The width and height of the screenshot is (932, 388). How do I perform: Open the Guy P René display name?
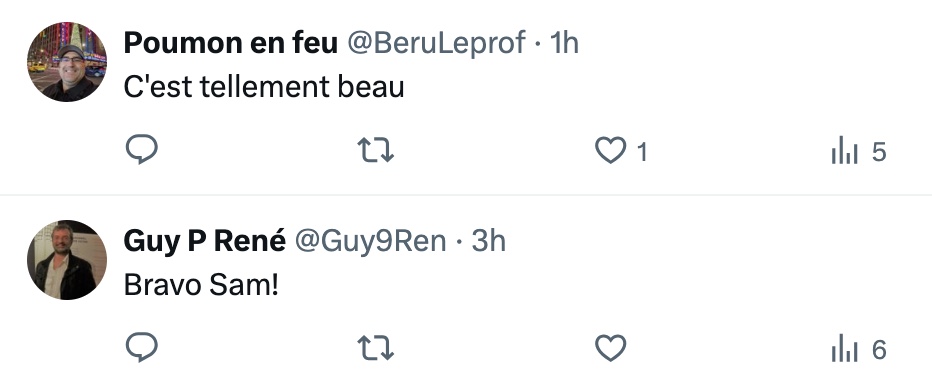tap(204, 241)
